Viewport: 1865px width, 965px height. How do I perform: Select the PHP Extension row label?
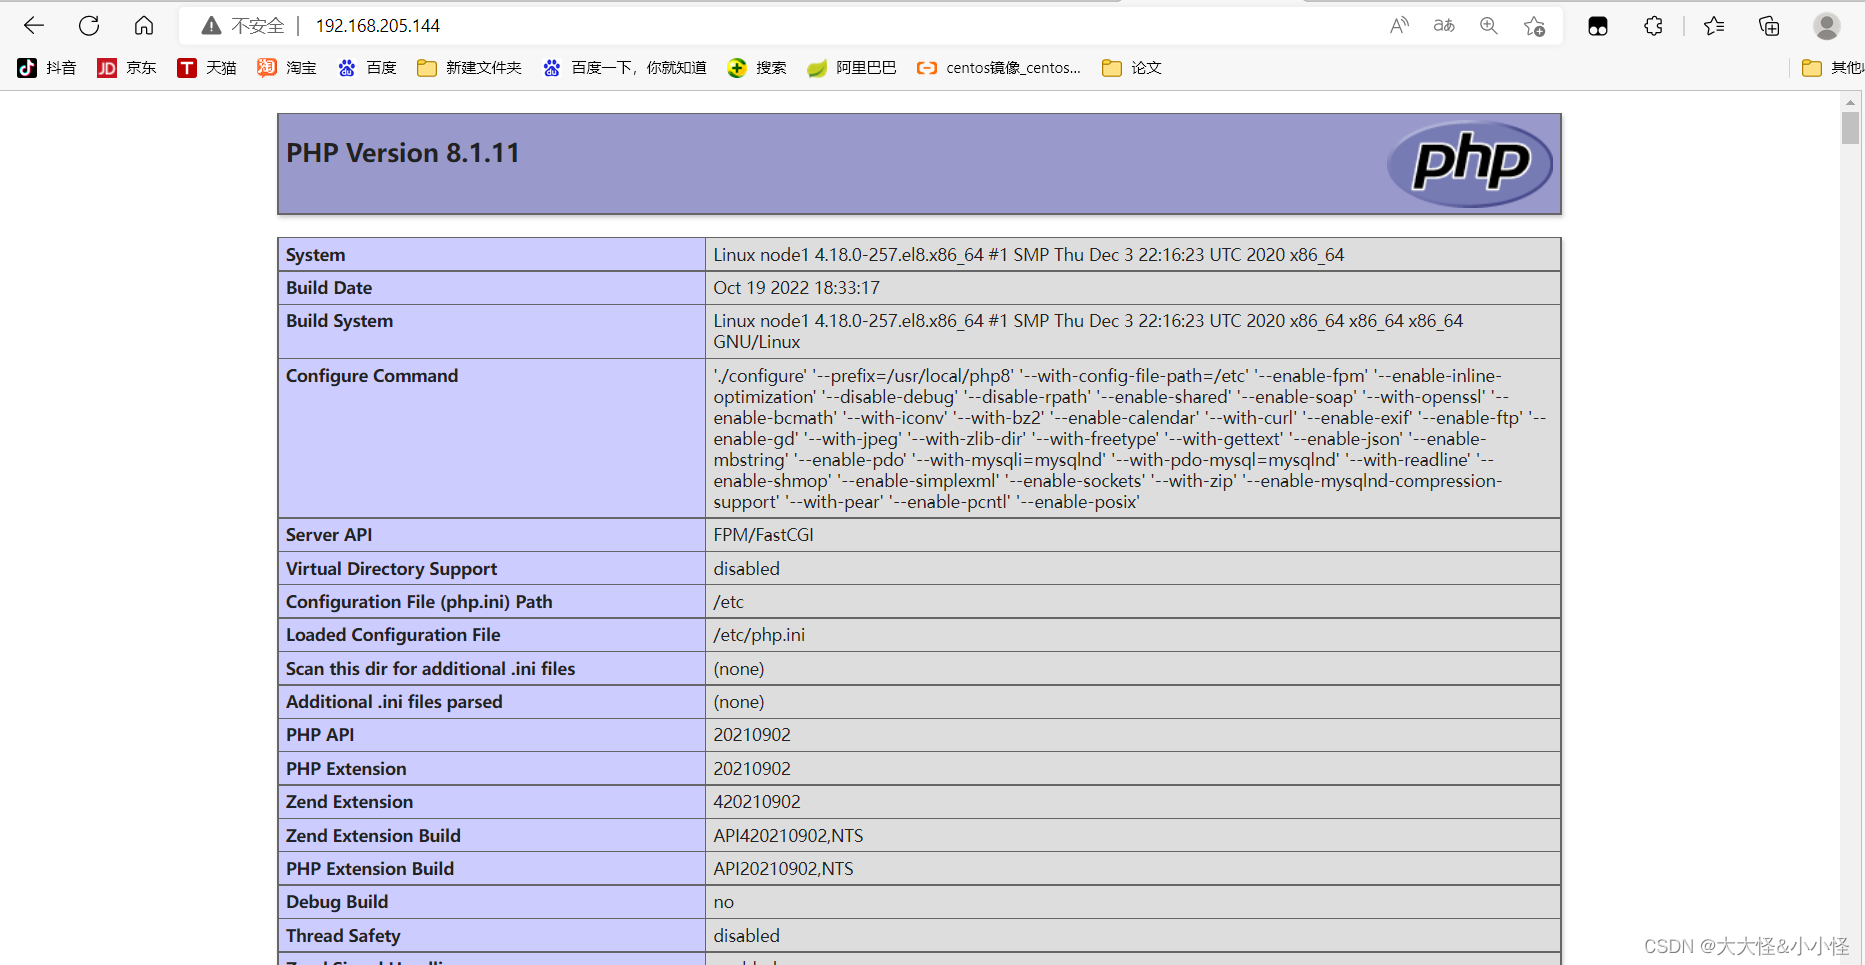click(x=346, y=769)
